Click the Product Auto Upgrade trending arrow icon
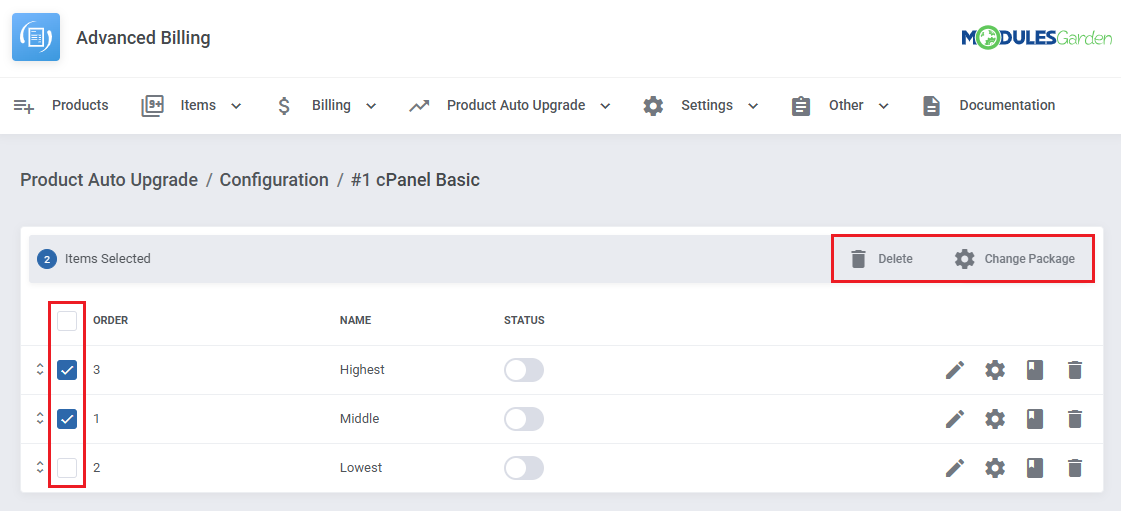This screenshot has width=1121, height=511. (x=419, y=106)
